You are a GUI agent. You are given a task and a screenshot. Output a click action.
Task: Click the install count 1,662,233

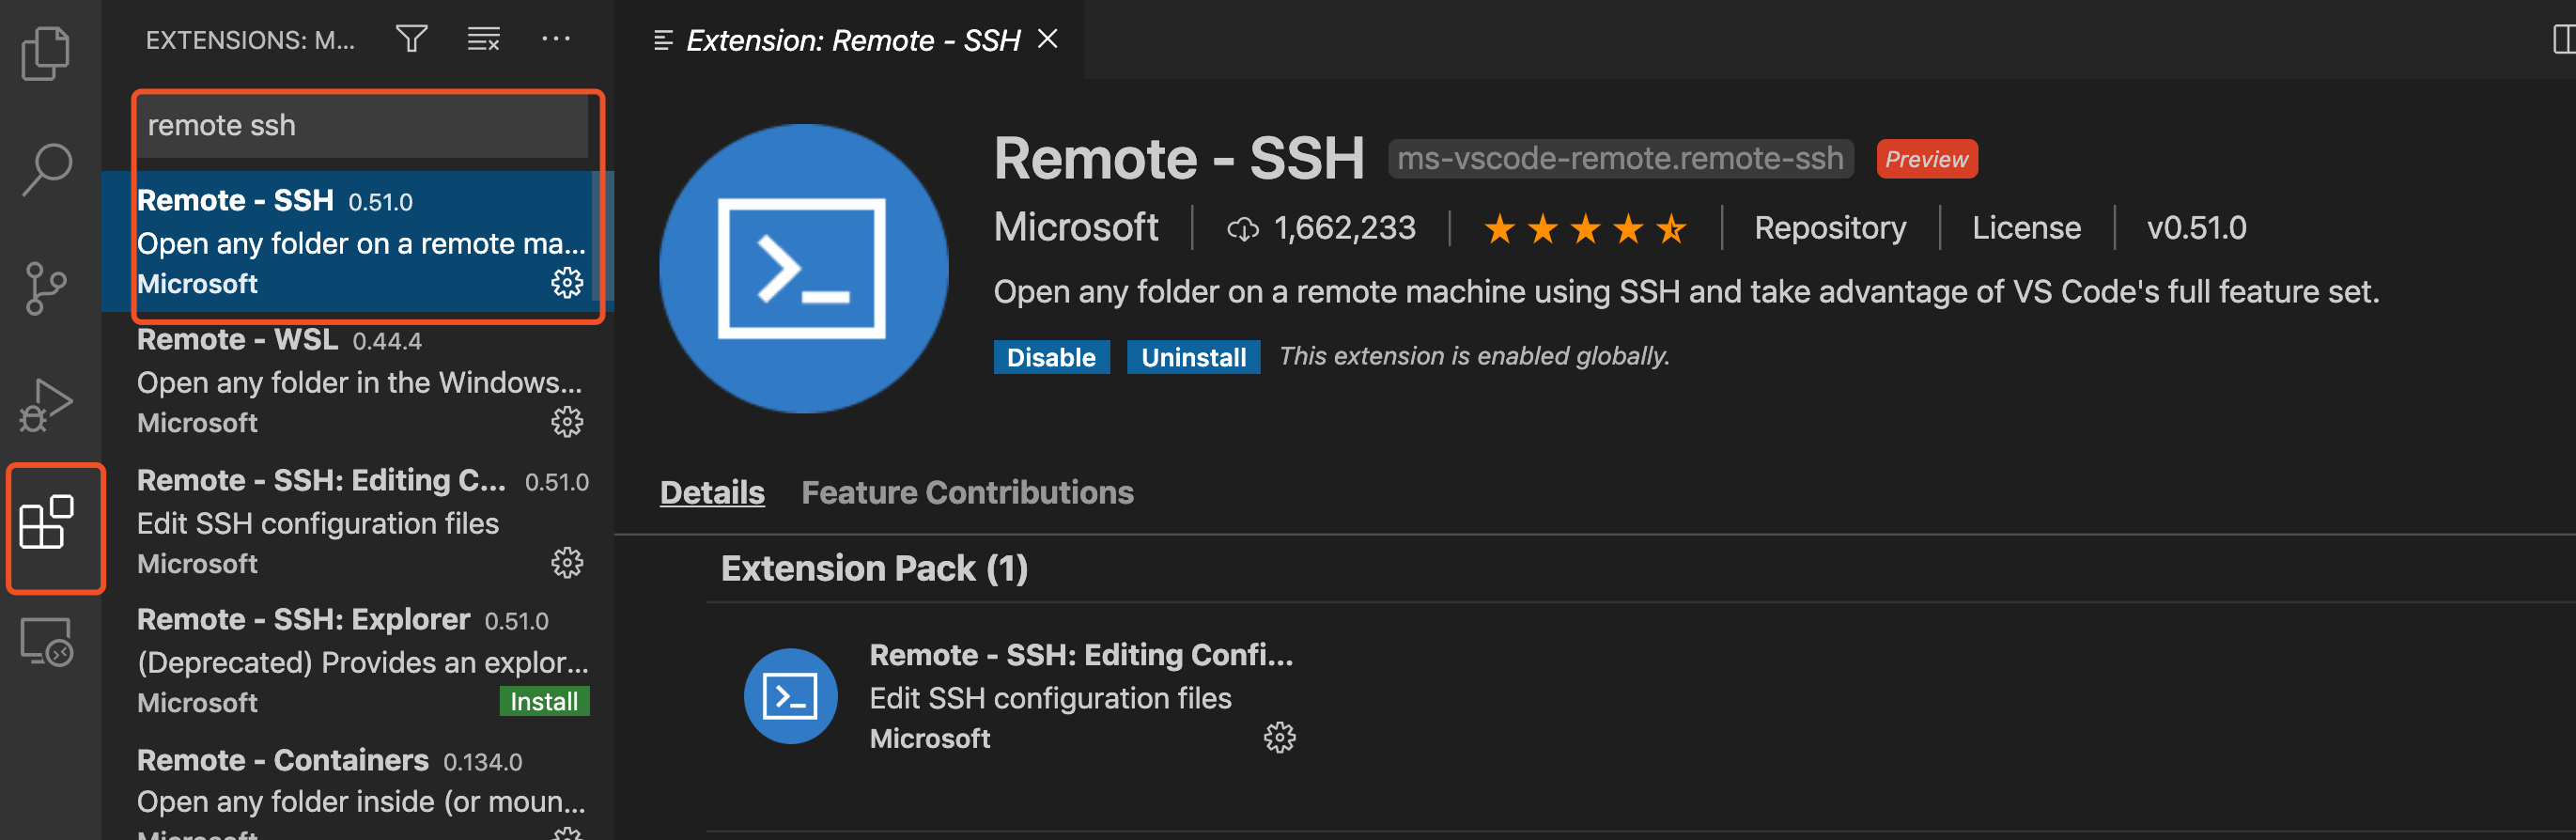click(x=1320, y=228)
